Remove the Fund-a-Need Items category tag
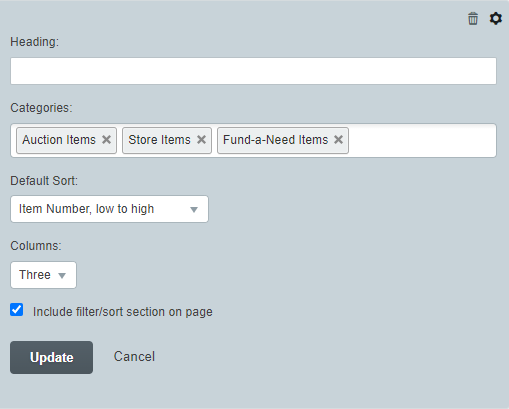This screenshot has width=509, height=409. click(338, 139)
